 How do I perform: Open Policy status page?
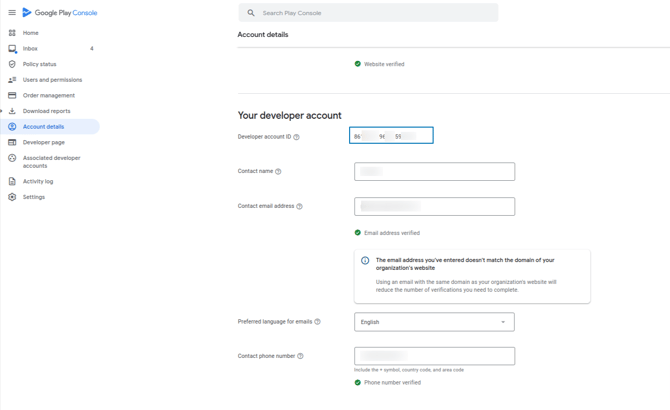tap(39, 64)
